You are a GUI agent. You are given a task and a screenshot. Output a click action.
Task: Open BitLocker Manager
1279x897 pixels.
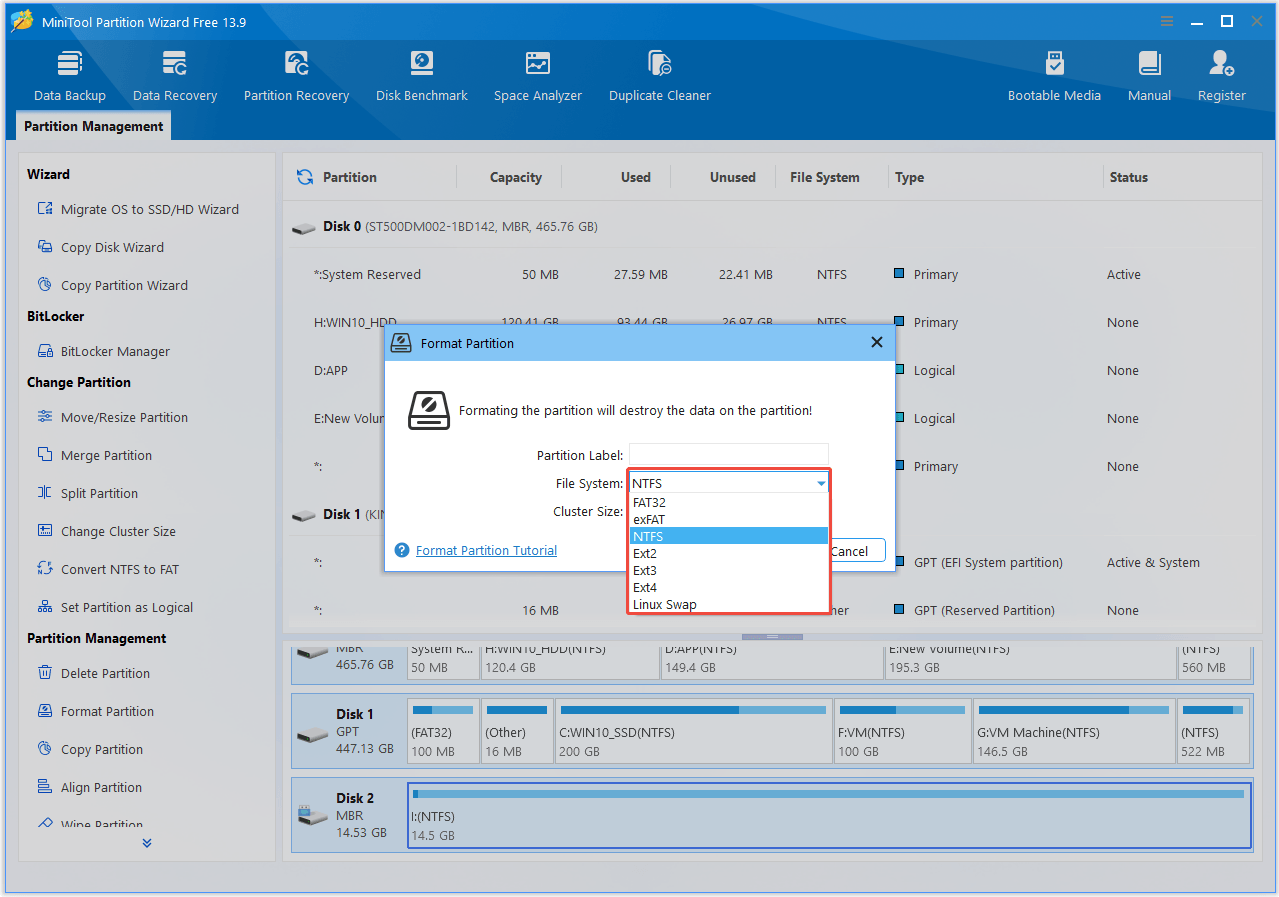pos(103,351)
